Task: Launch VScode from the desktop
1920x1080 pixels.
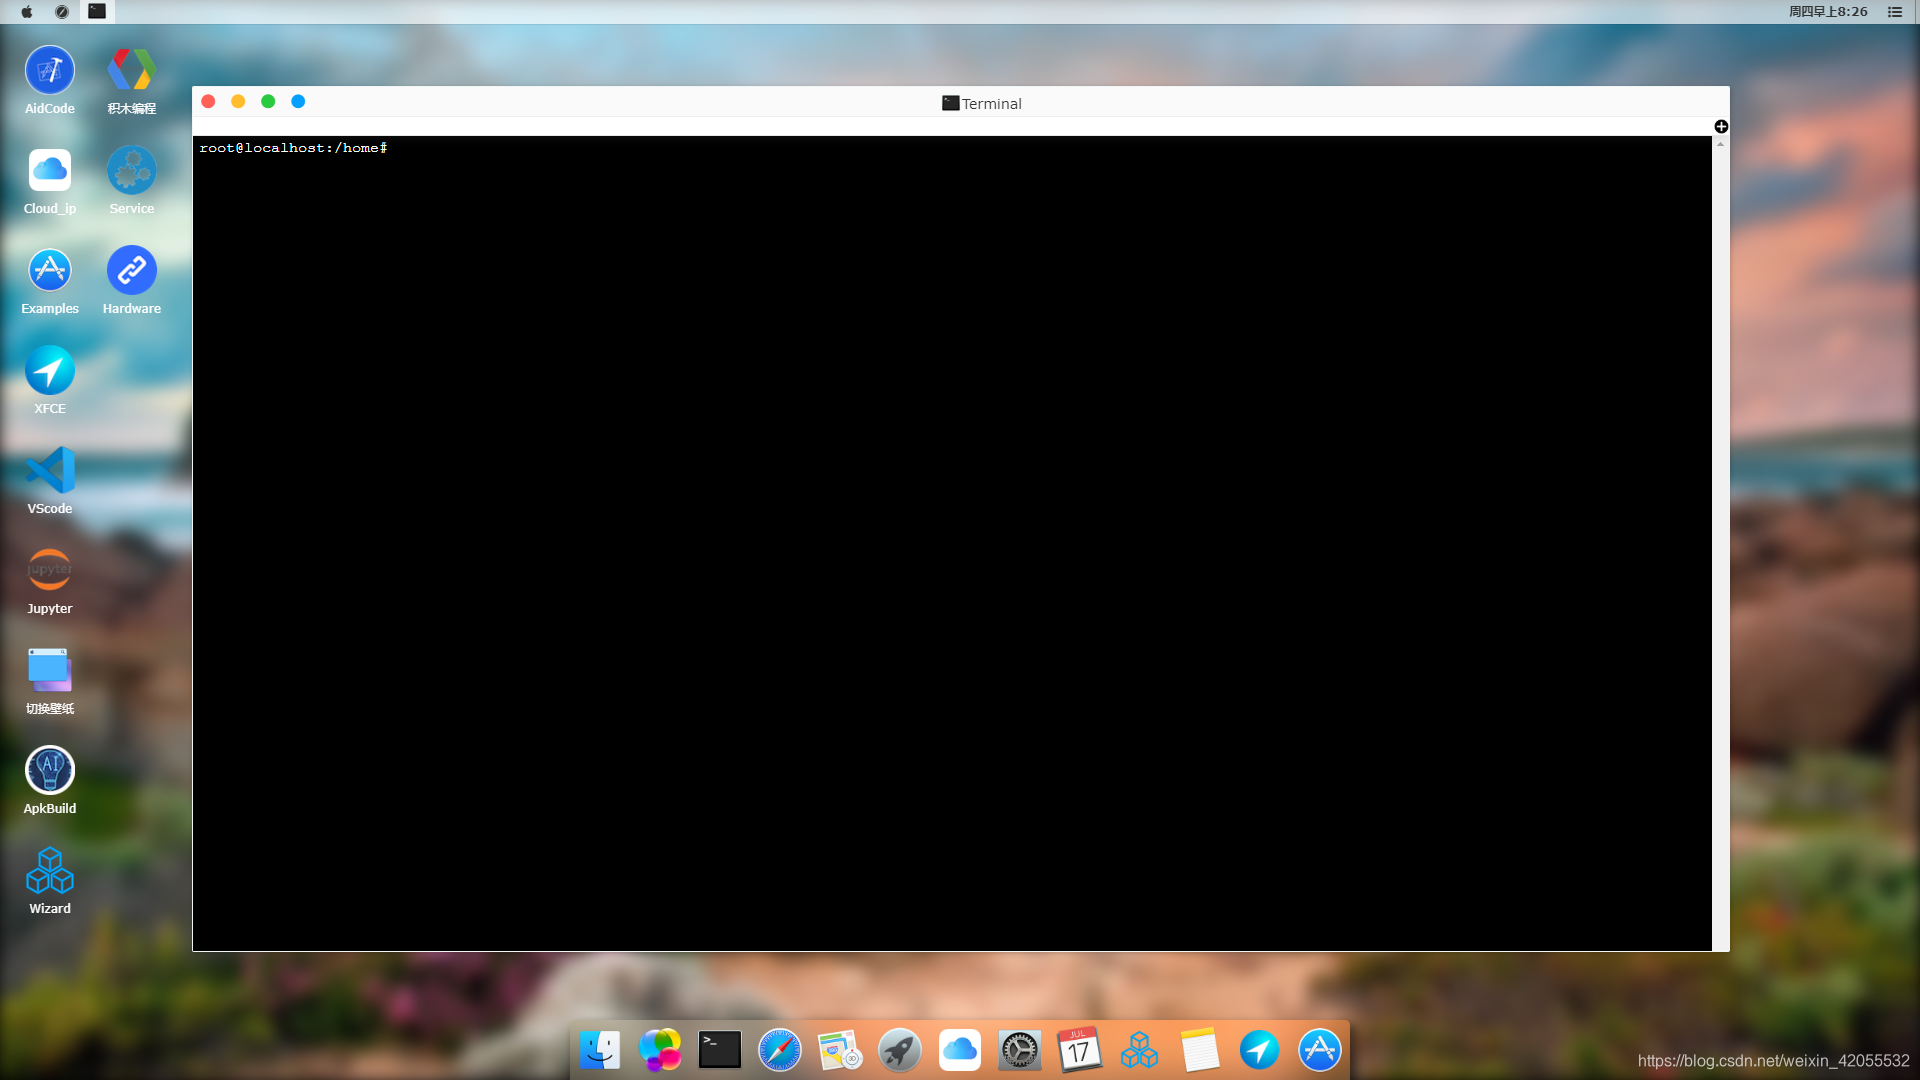Action: tap(49, 471)
